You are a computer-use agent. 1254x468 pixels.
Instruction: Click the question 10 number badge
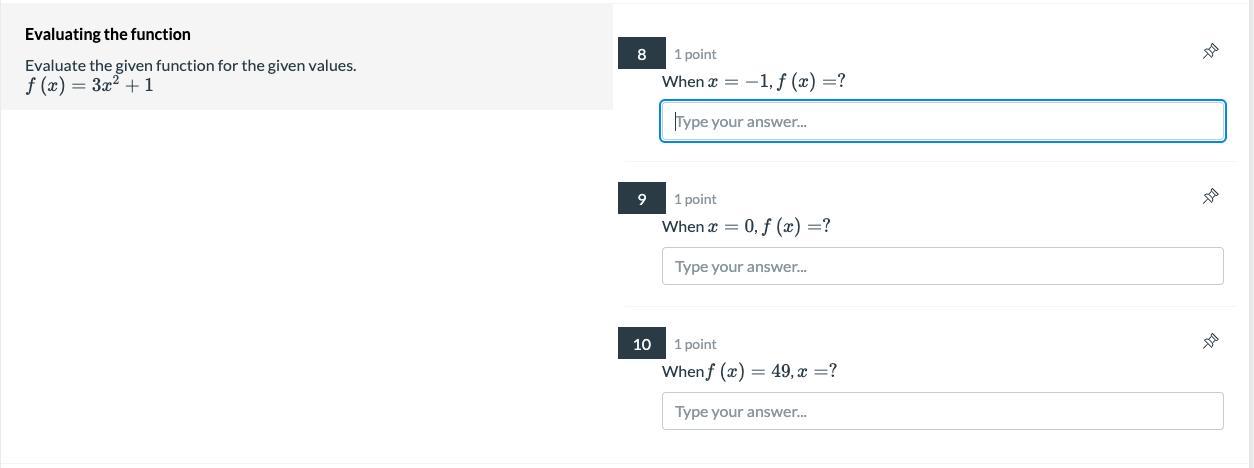tap(641, 344)
